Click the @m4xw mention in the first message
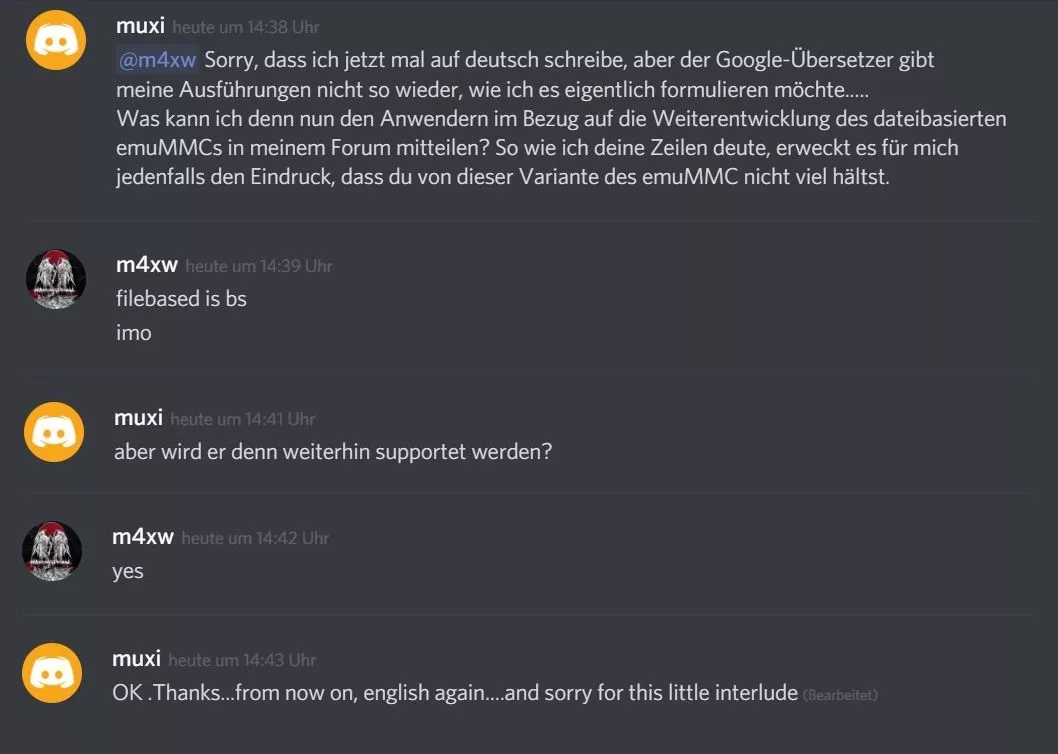Image resolution: width=1058 pixels, height=754 pixels. tap(157, 60)
